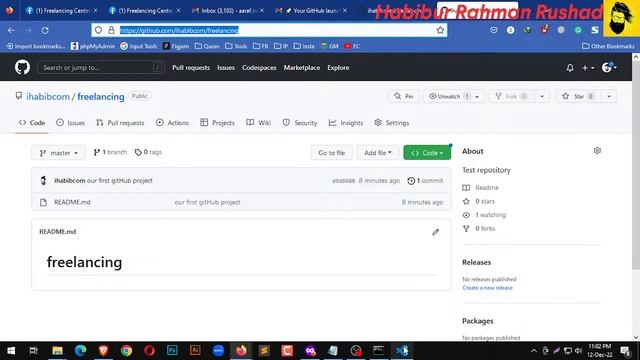Open Illustrator from the taskbar
Viewport: 640px width, 360px height.
[195, 351]
